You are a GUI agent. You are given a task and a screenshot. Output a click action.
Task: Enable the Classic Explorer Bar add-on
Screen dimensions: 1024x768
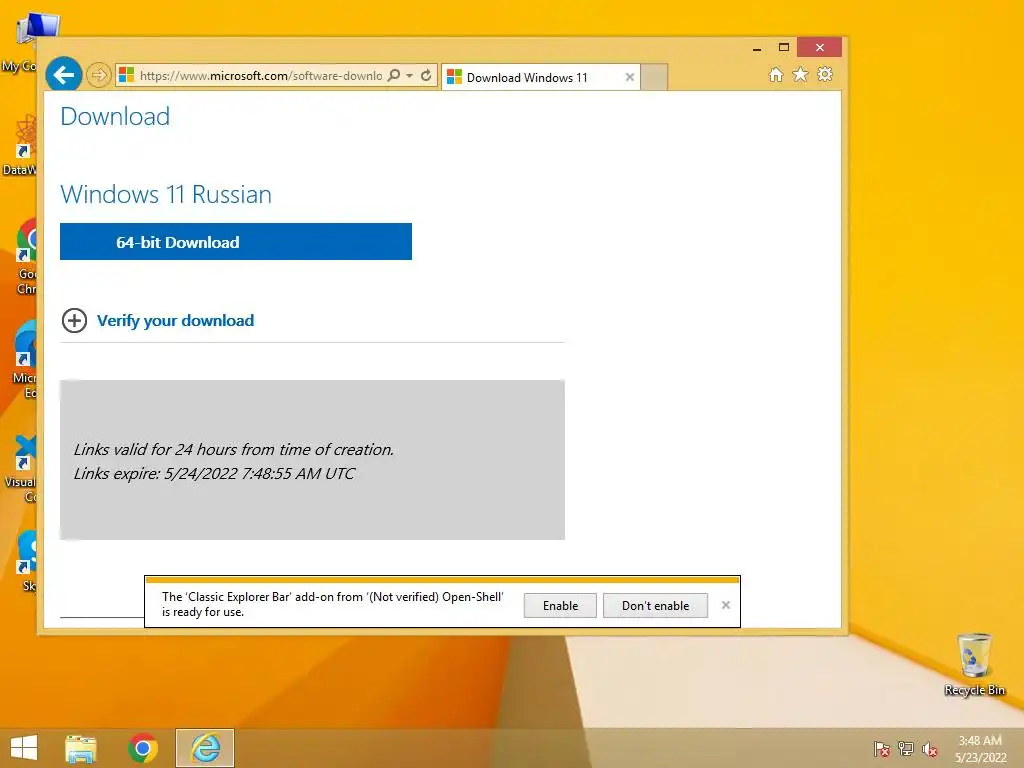pyautogui.click(x=560, y=605)
